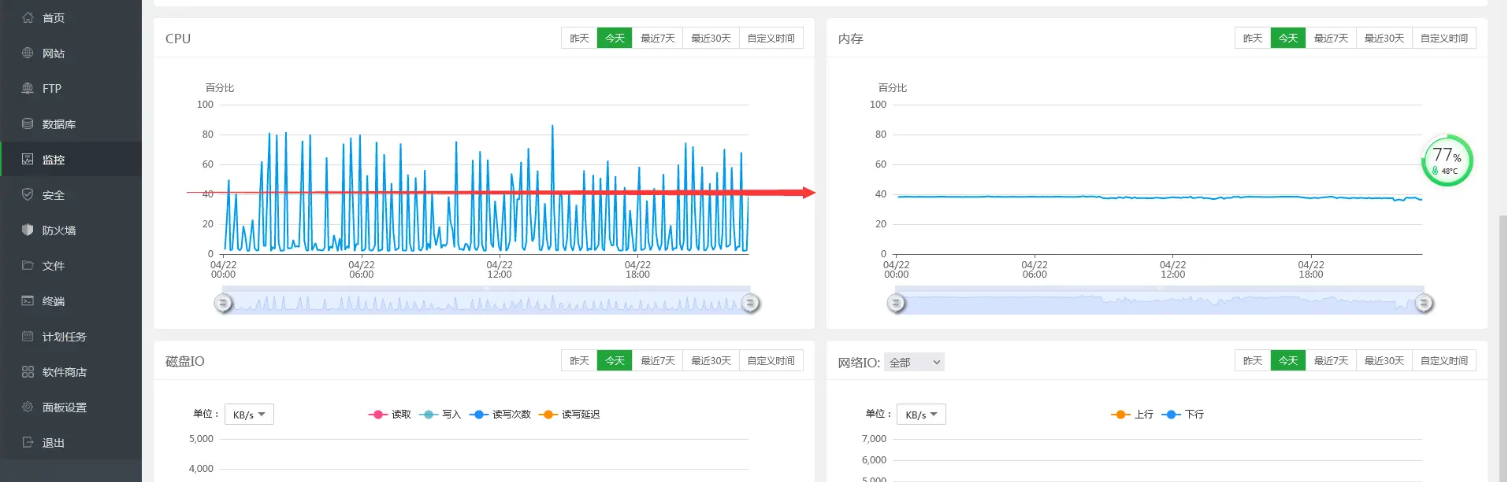This screenshot has width=1507, height=482.
Task: Click the 软件商店 grid icon
Action: click(x=27, y=372)
